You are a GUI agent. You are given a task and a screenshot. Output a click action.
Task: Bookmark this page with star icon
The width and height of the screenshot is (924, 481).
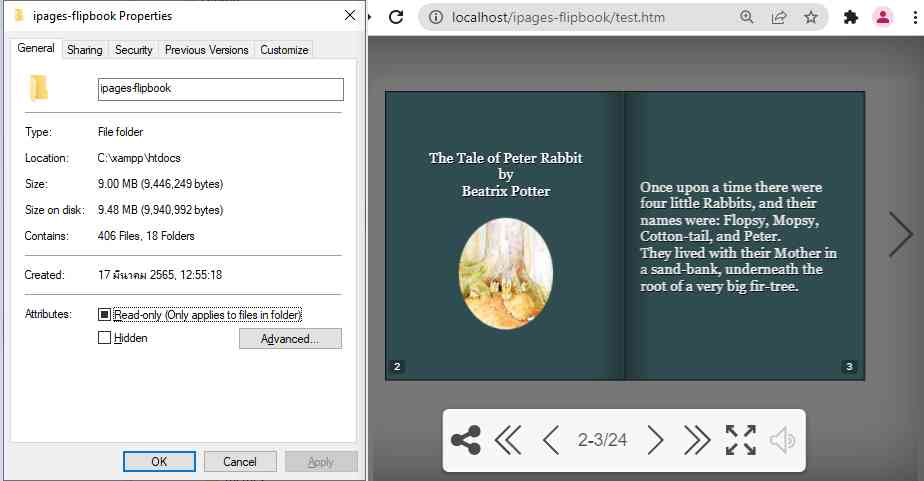tap(811, 17)
